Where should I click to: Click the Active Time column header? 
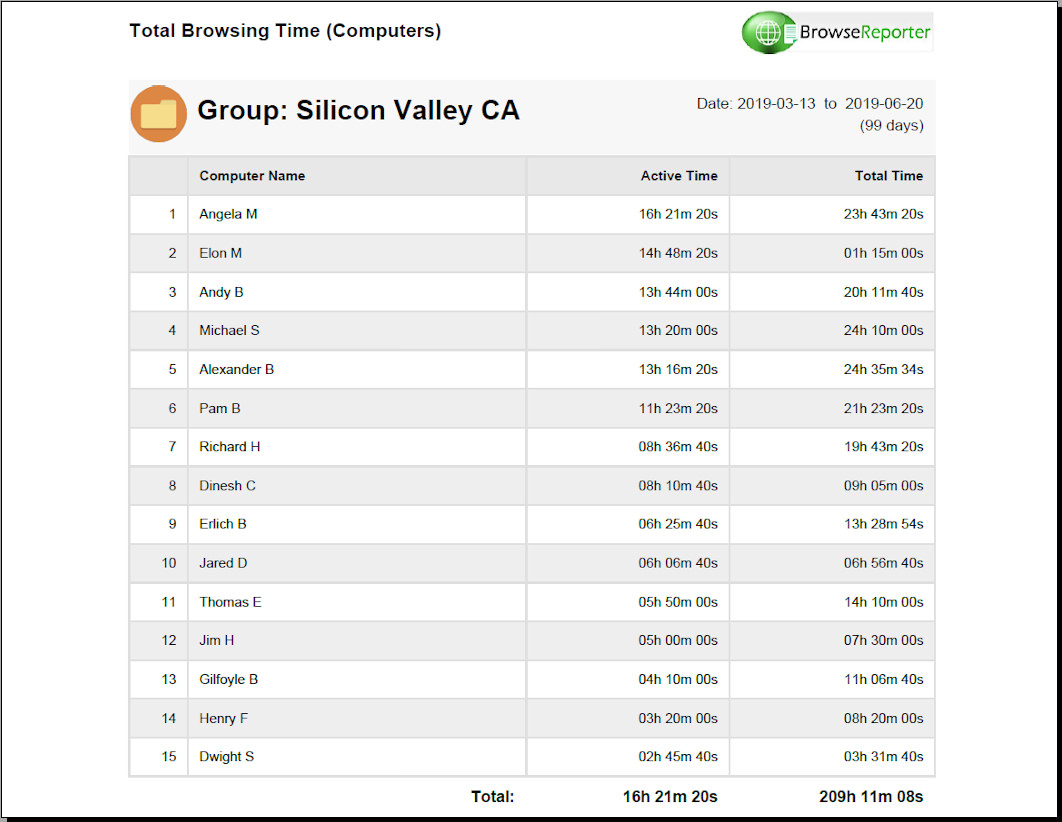(x=679, y=176)
